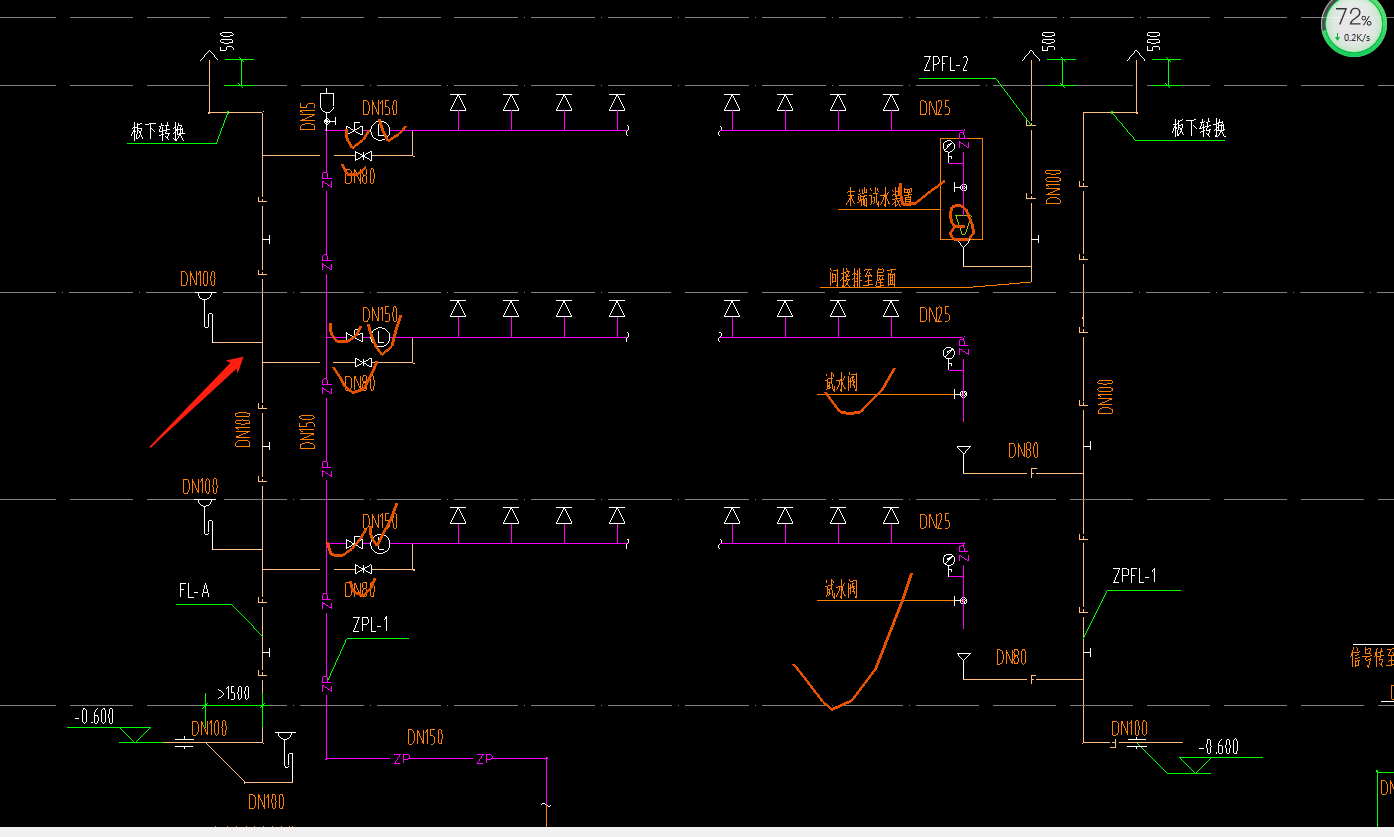Click the 间接排至屋面 annotation text
The height and width of the screenshot is (837, 1394).
[x=863, y=278]
